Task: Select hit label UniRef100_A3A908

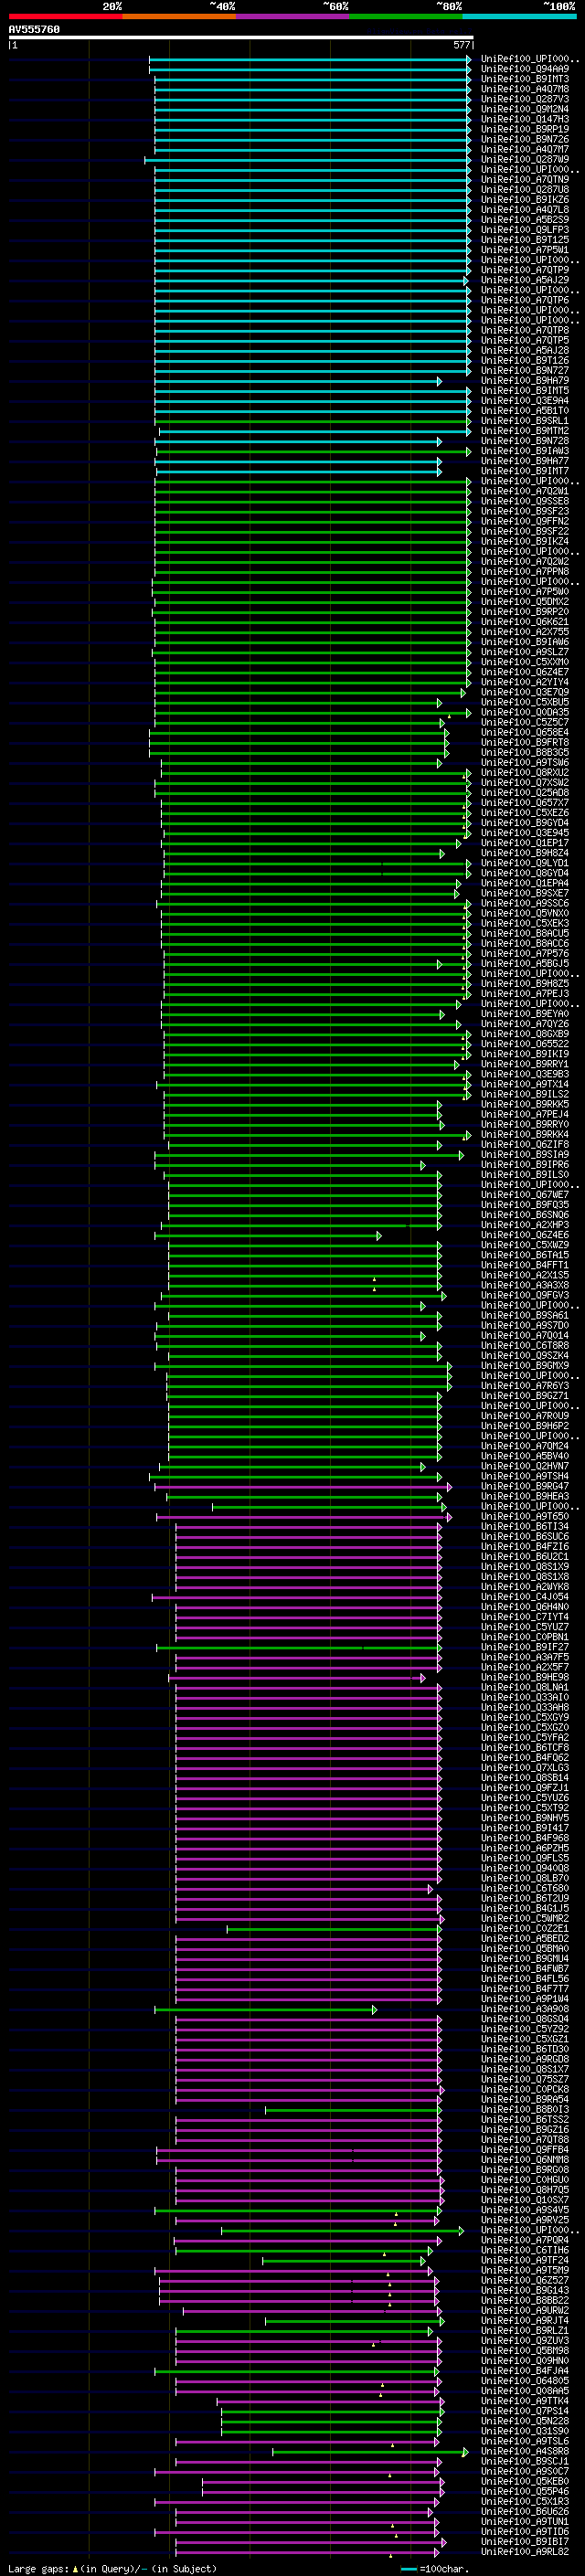Action: [525, 2009]
